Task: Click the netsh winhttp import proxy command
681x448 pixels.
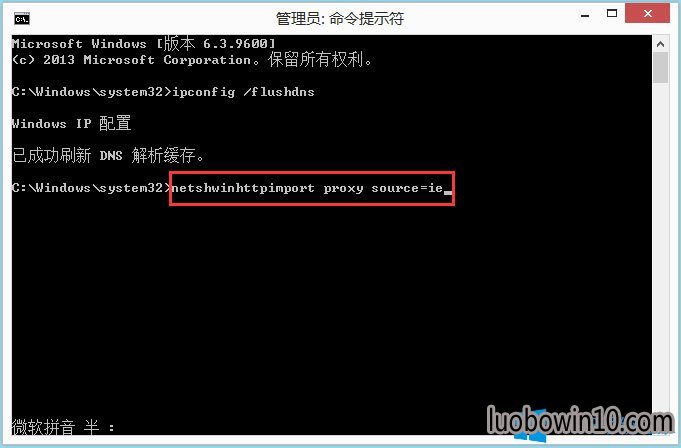Action: click(307, 188)
